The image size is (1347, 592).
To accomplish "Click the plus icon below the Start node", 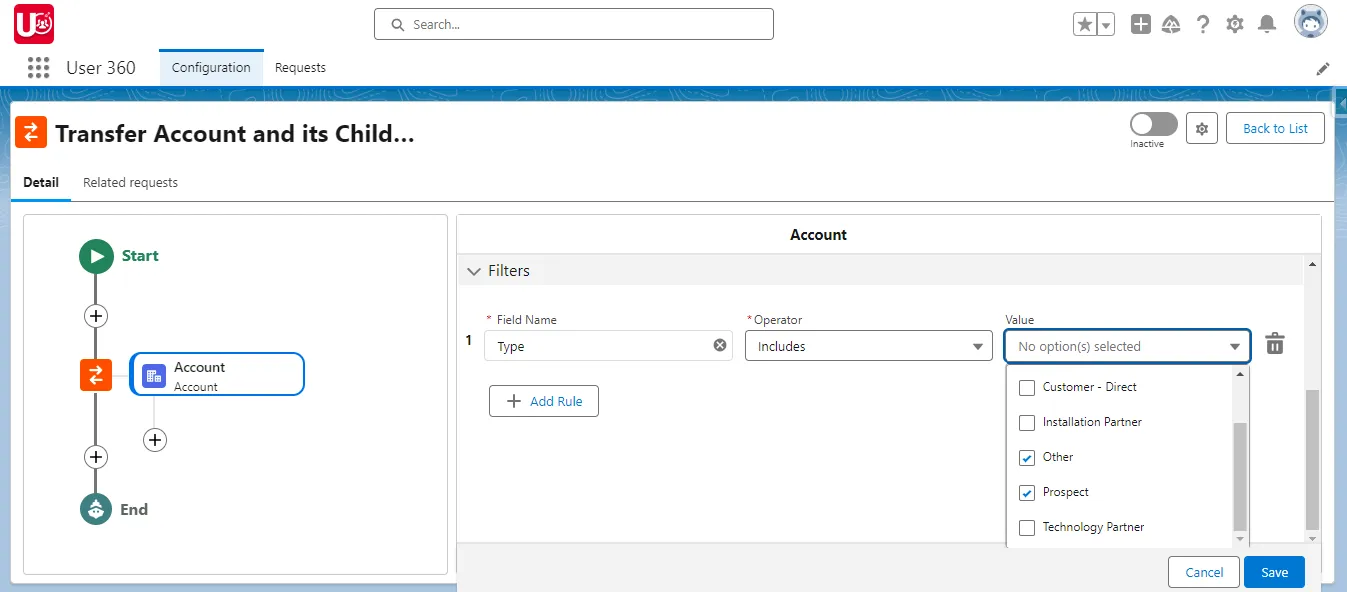I will pyautogui.click(x=96, y=315).
